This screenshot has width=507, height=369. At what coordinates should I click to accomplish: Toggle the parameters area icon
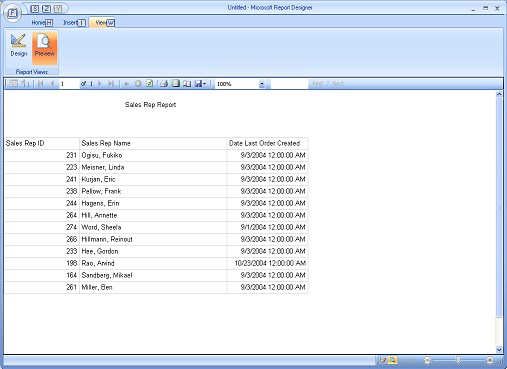pos(25,84)
